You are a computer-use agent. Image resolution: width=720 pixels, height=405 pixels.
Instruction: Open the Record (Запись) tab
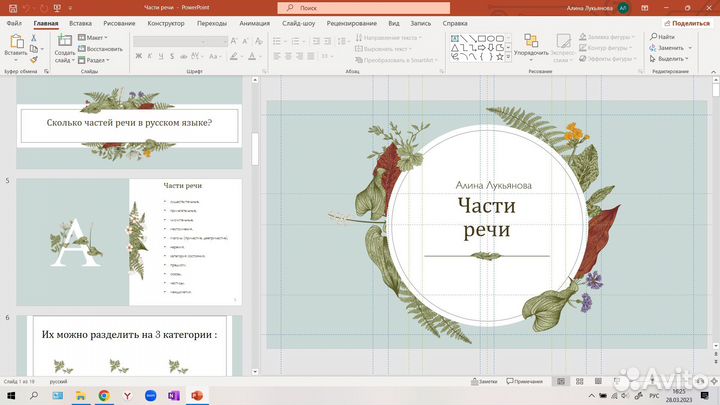(421, 23)
